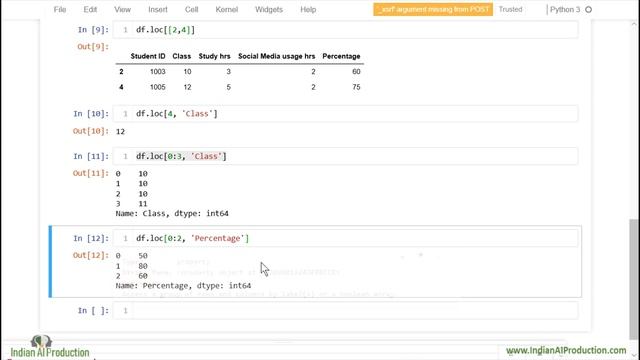Click 'Name: Percentage, dtype: int64' text

point(183,286)
